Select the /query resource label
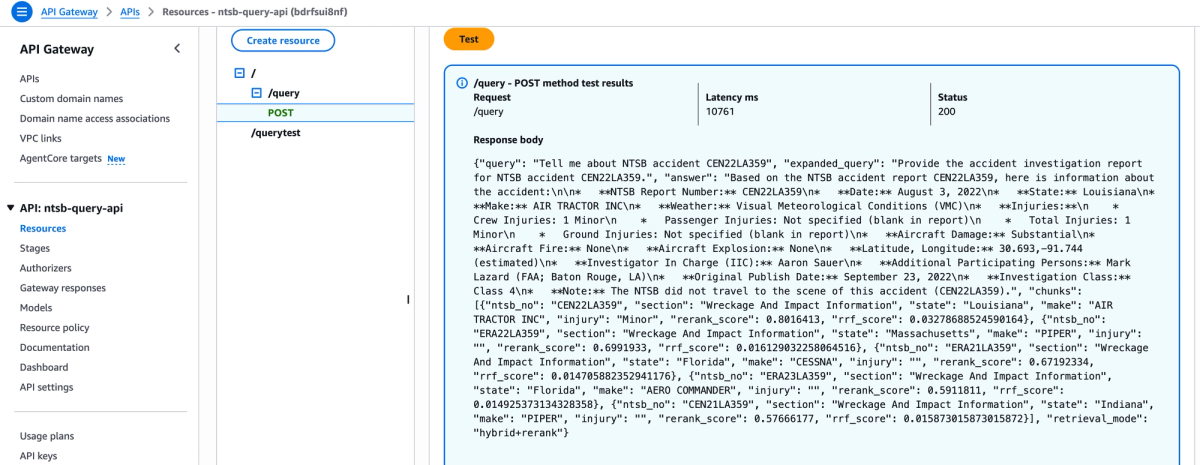Screen dimensions: 1200x465 (x=284, y=93)
